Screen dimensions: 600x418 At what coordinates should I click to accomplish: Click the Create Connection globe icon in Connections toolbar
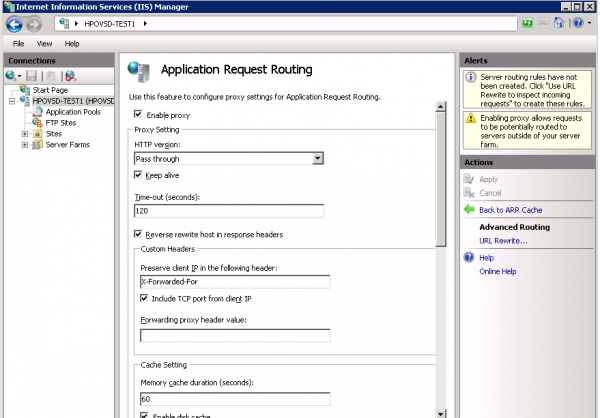pyautogui.click(x=10, y=76)
